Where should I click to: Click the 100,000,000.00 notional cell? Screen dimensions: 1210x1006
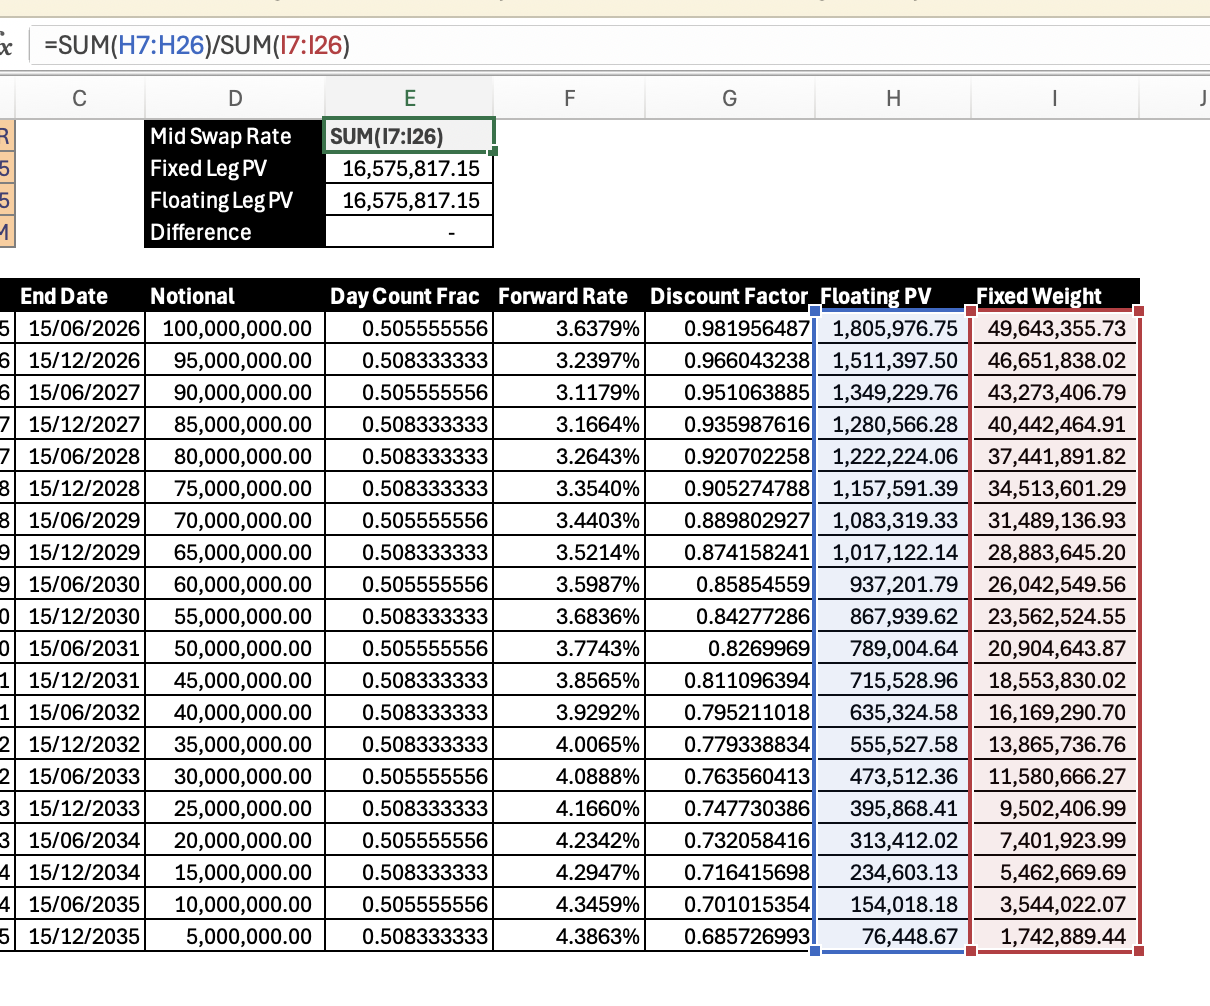(237, 328)
